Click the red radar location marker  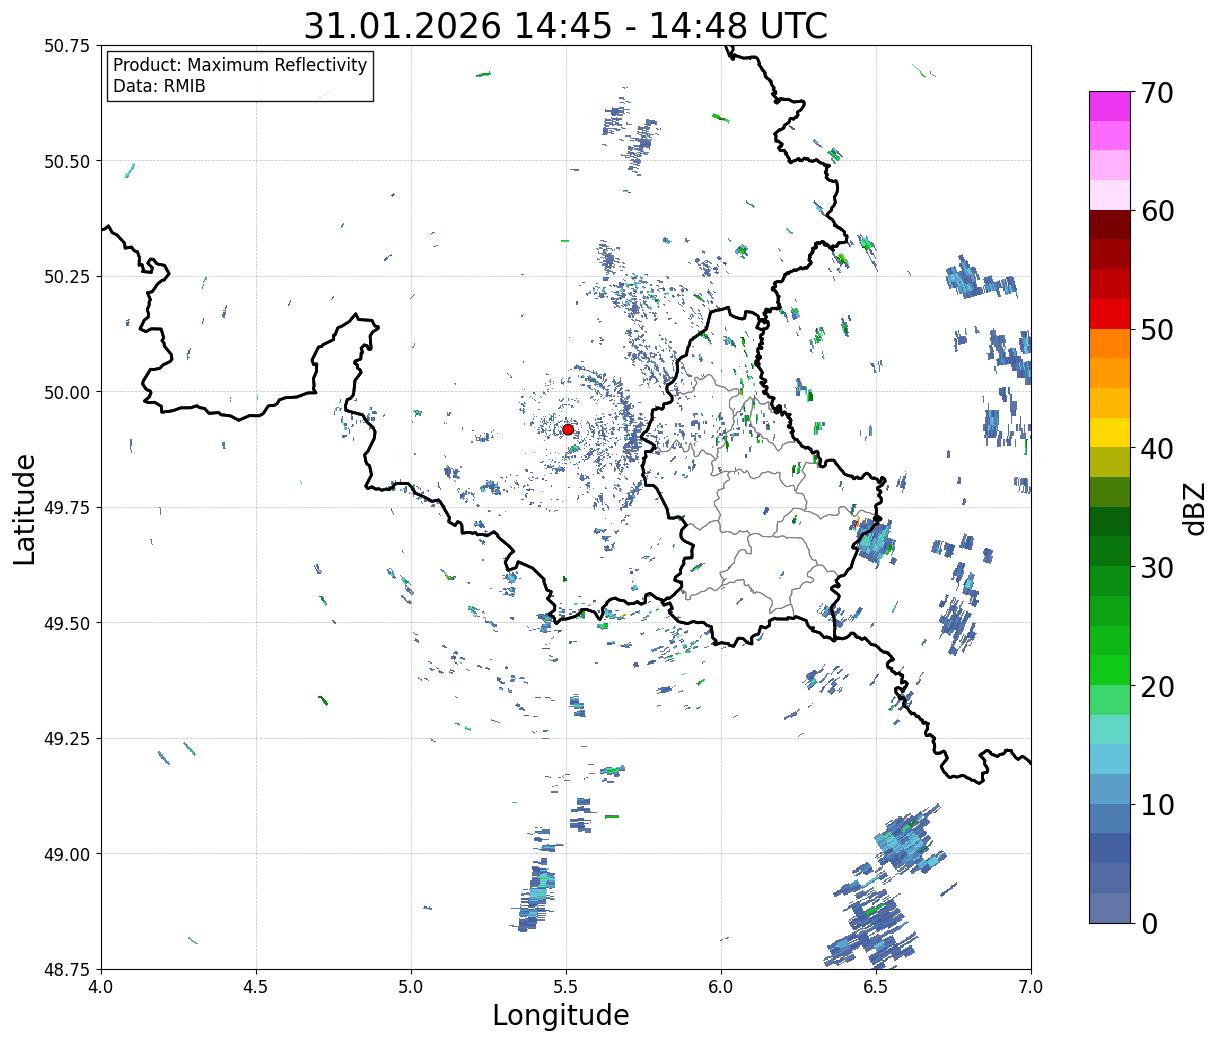(x=568, y=429)
